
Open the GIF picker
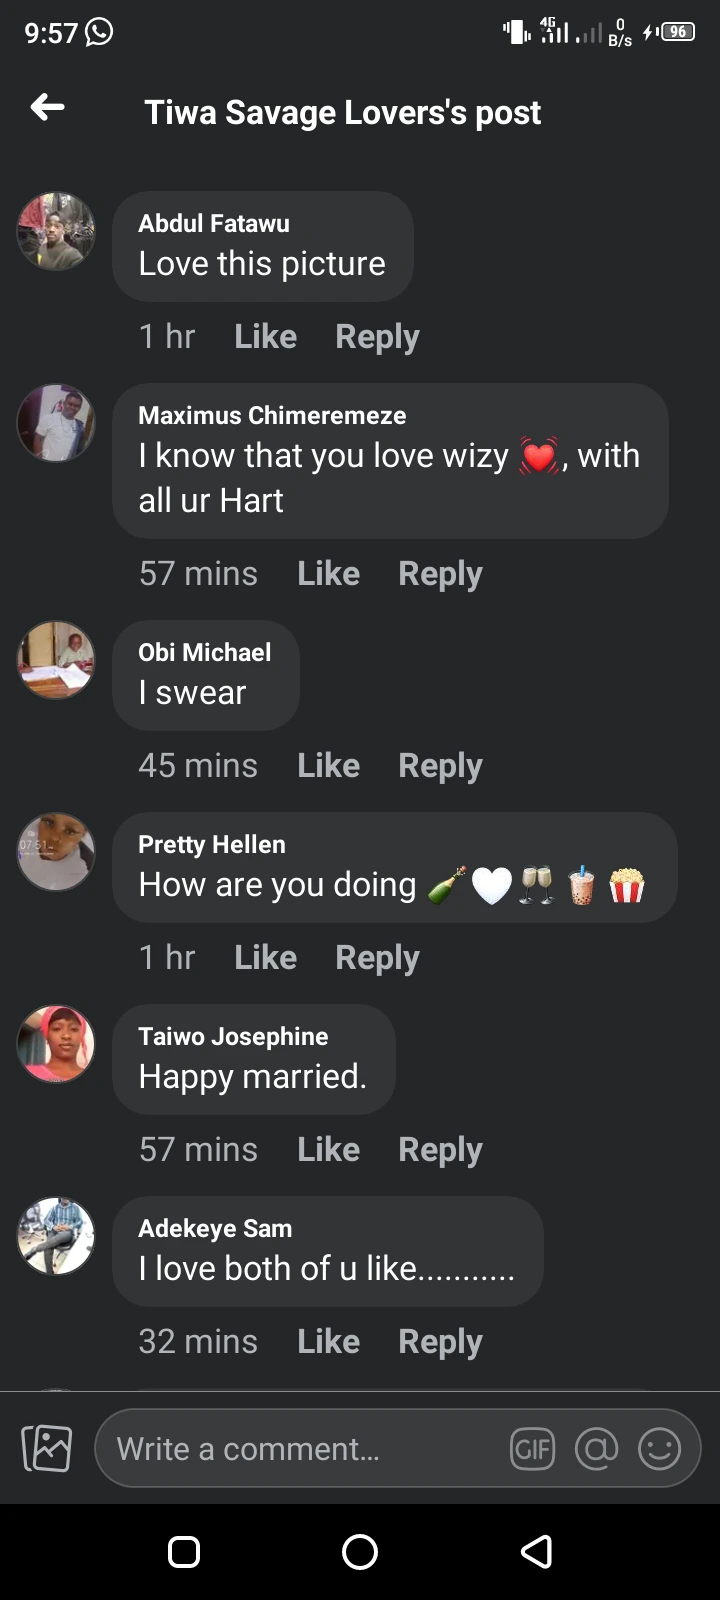532,1448
